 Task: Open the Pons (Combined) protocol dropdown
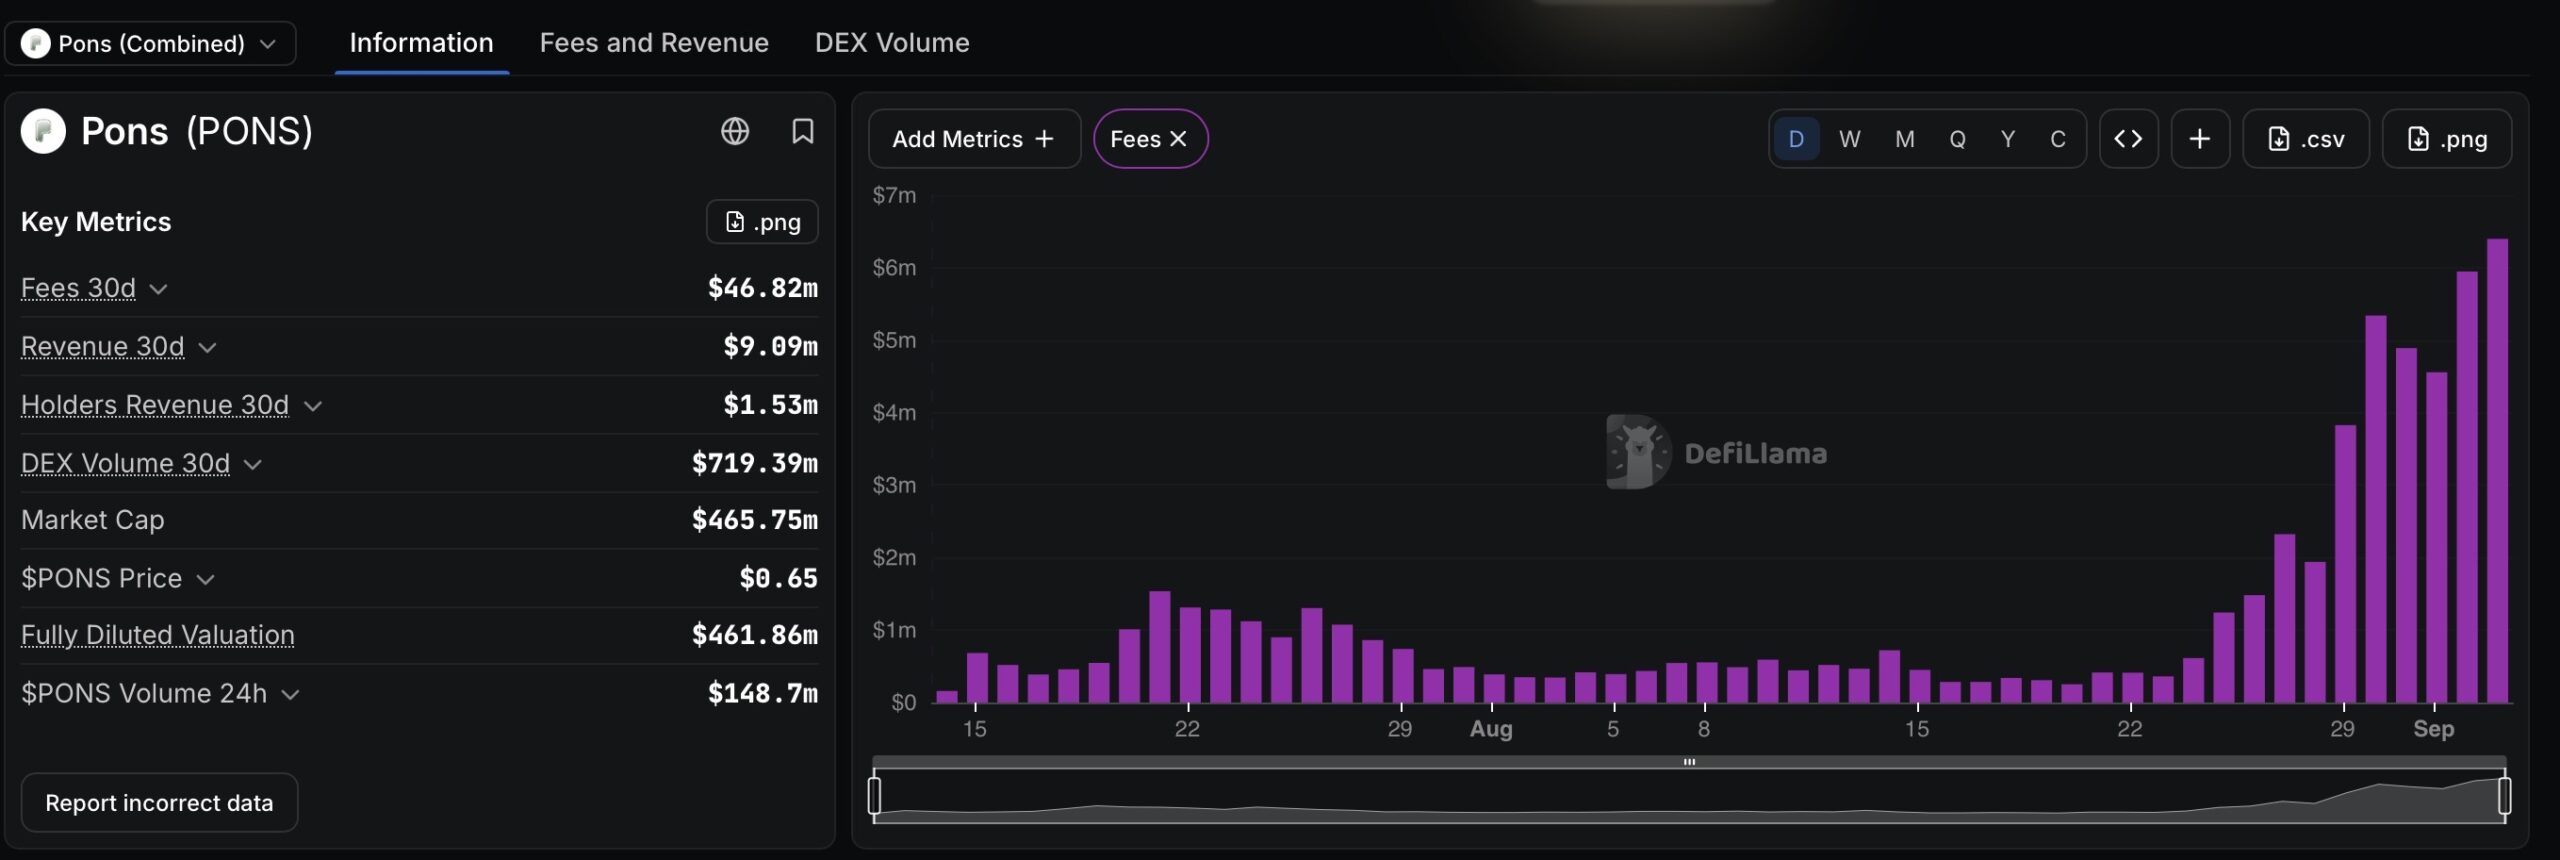click(x=150, y=43)
